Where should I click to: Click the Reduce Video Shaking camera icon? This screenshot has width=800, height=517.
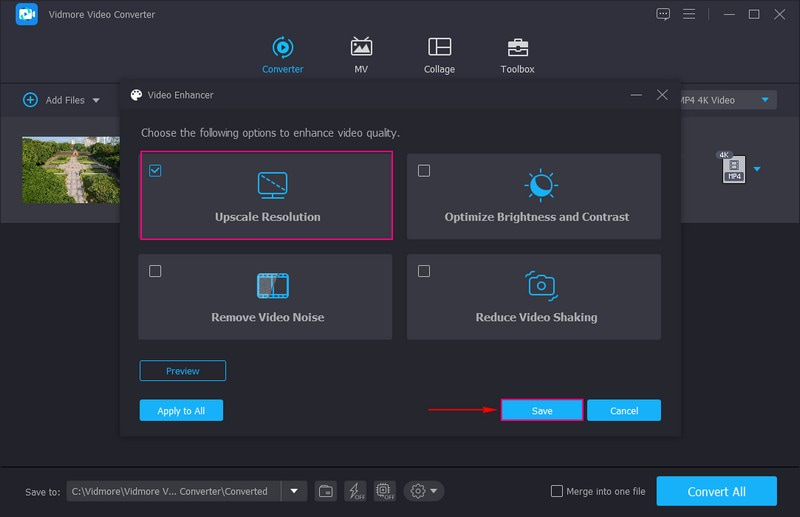coord(541,286)
